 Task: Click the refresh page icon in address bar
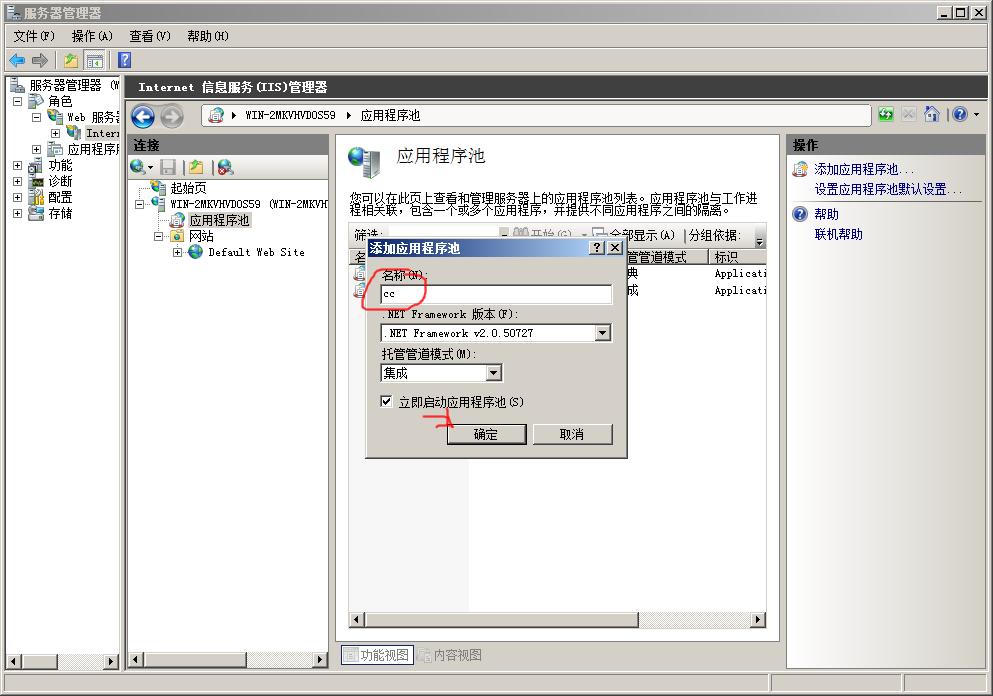point(886,115)
